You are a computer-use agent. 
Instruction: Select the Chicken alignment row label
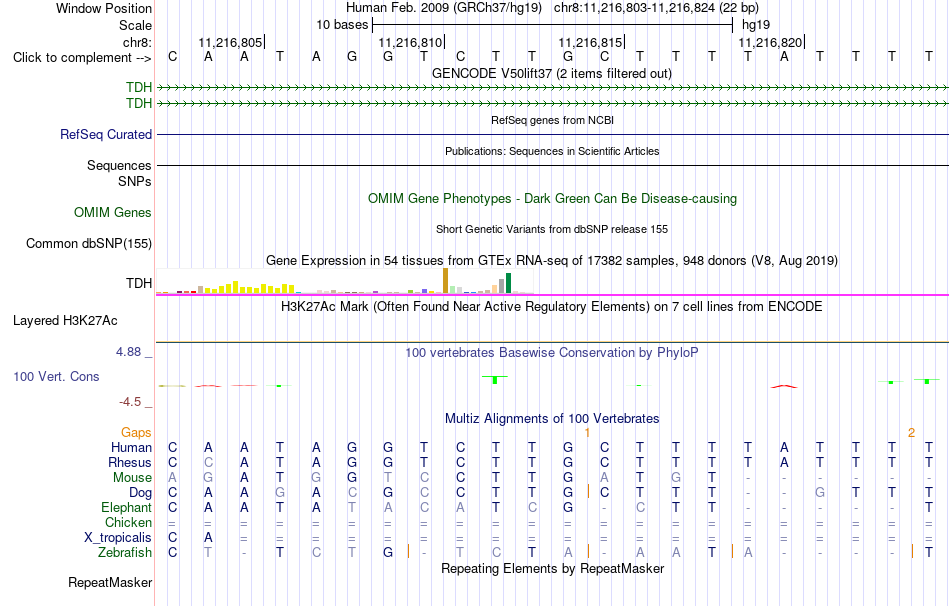[x=128, y=522]
